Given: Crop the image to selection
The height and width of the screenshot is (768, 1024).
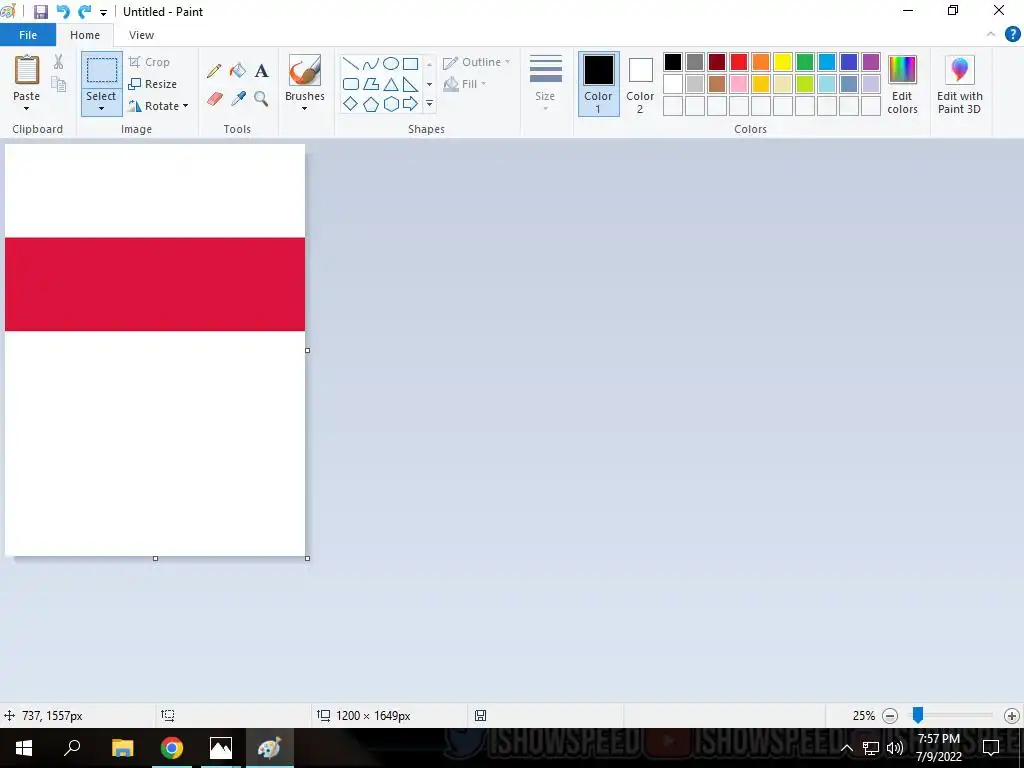Looking at the screenshot, I should tap(150, 62).
